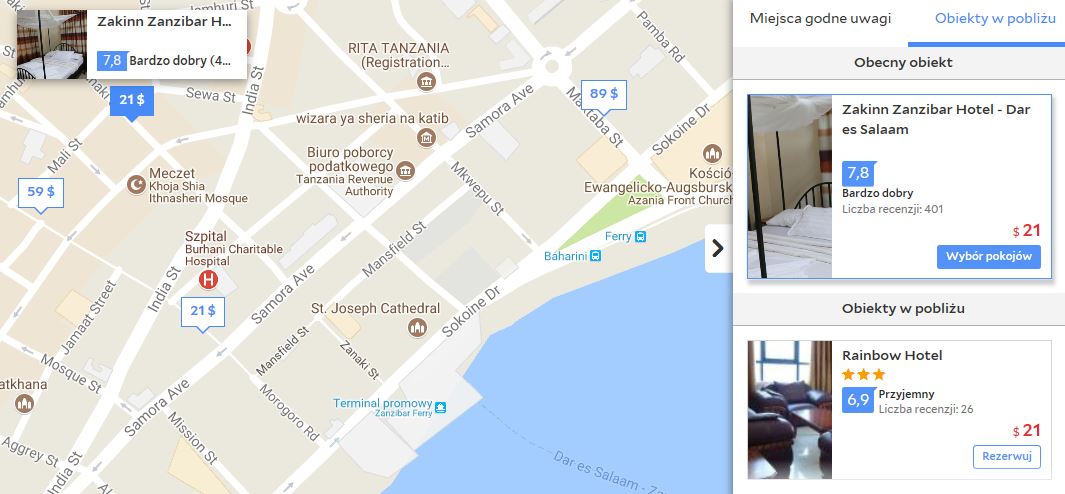Click the Ferry transit stop icon

coord(640,236)
